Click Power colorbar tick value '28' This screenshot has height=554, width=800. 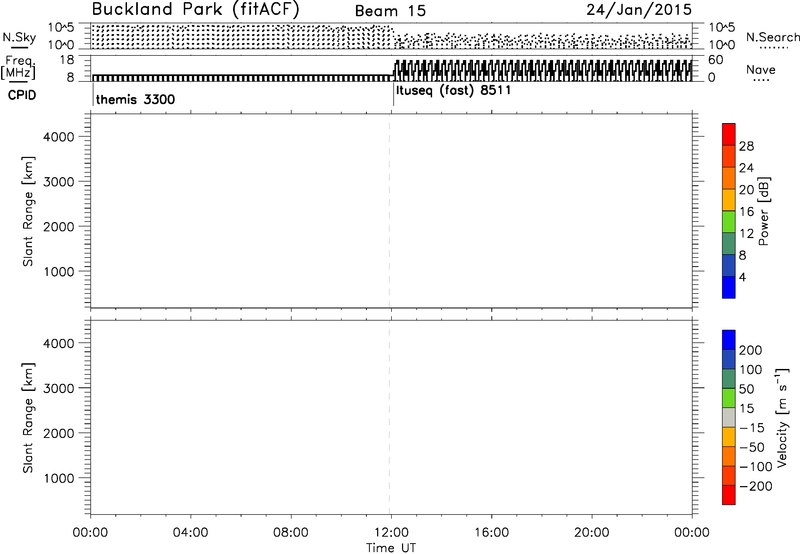(x=746, y=146)
